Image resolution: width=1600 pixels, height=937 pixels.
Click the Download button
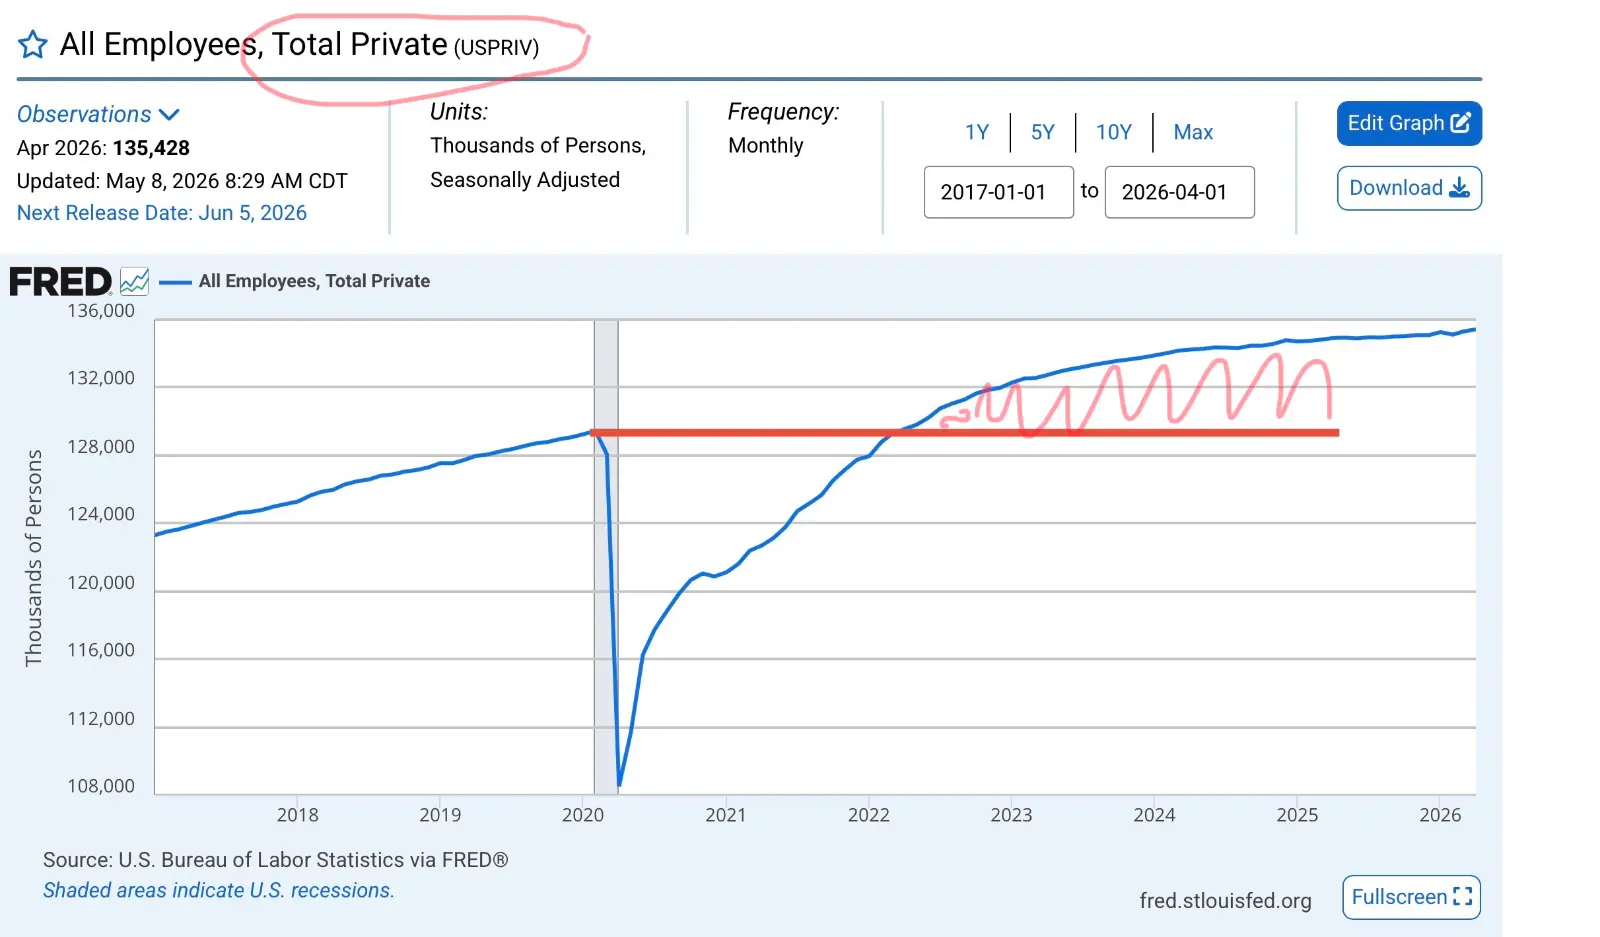(x=1409, y=188)
